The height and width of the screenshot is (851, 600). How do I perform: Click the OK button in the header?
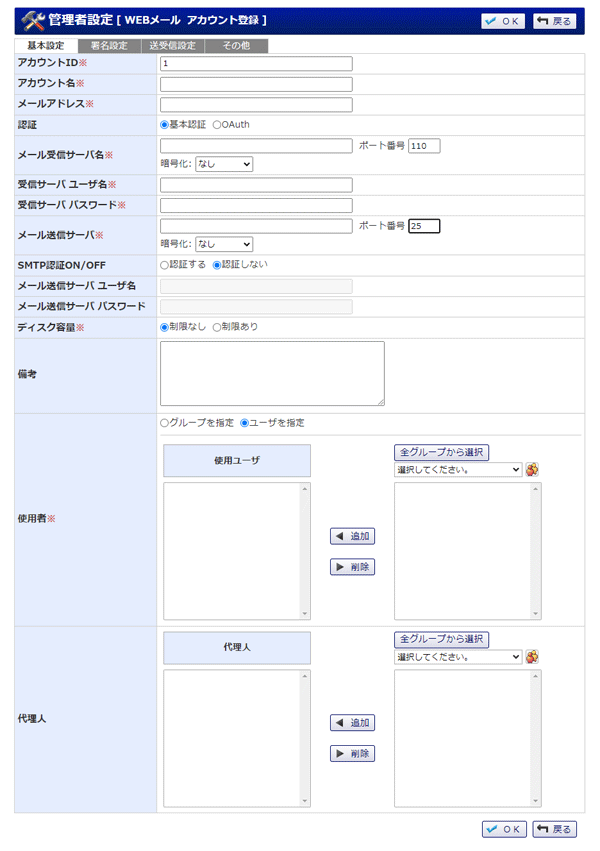point(503,21)
